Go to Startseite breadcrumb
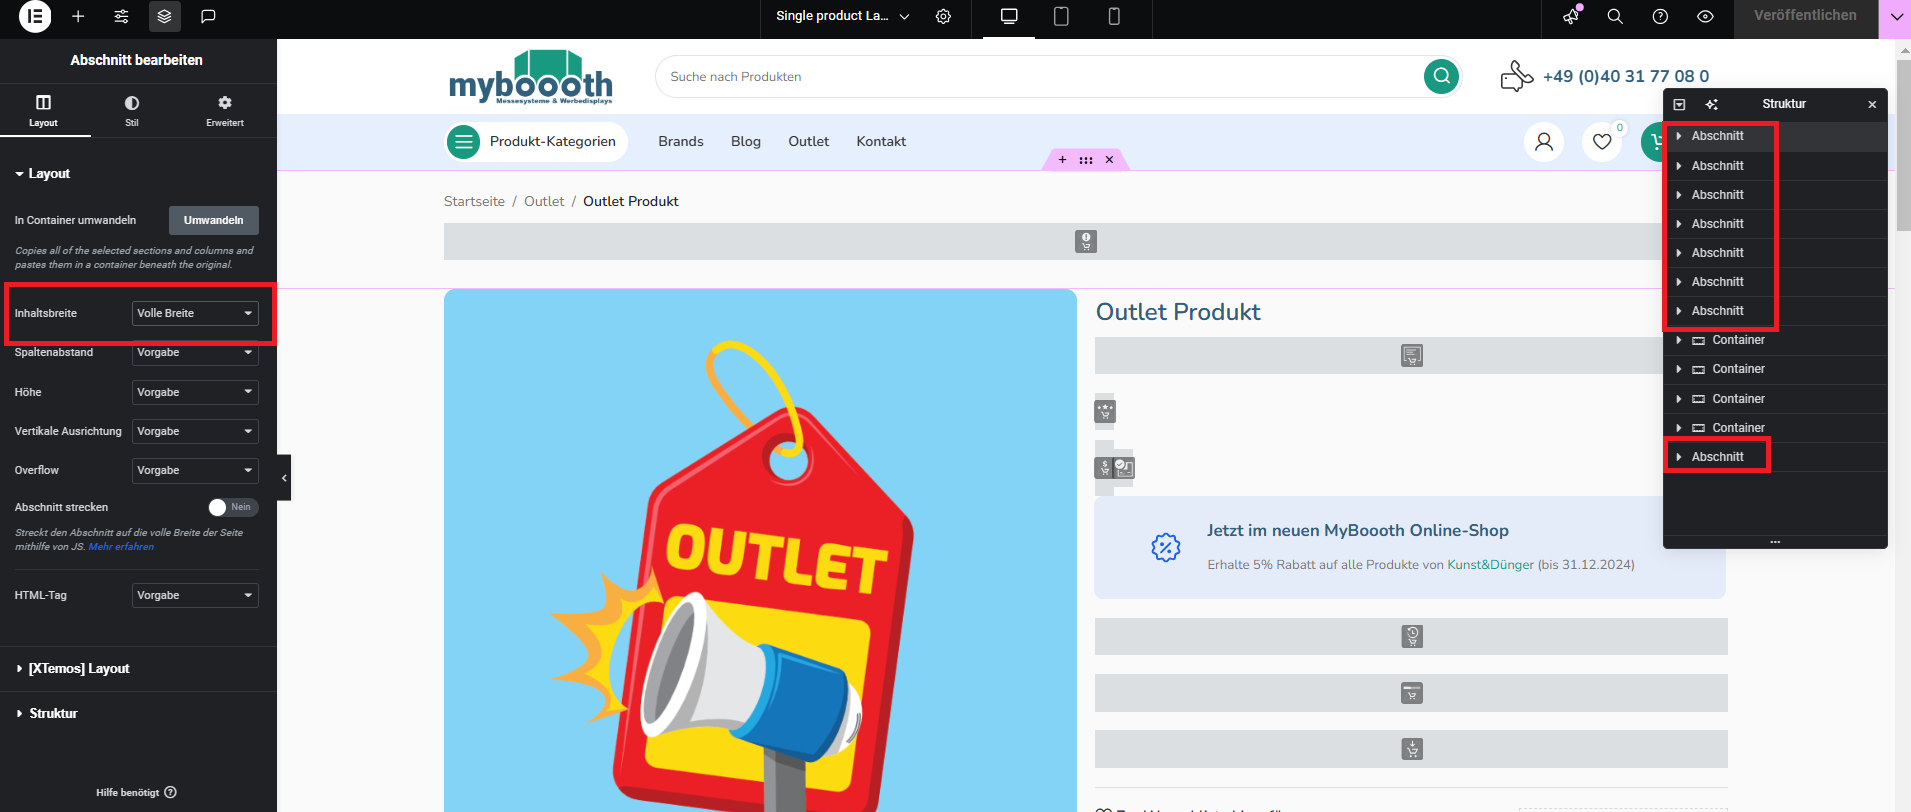This screenshot has width=1911, height=812. [474, 201]
